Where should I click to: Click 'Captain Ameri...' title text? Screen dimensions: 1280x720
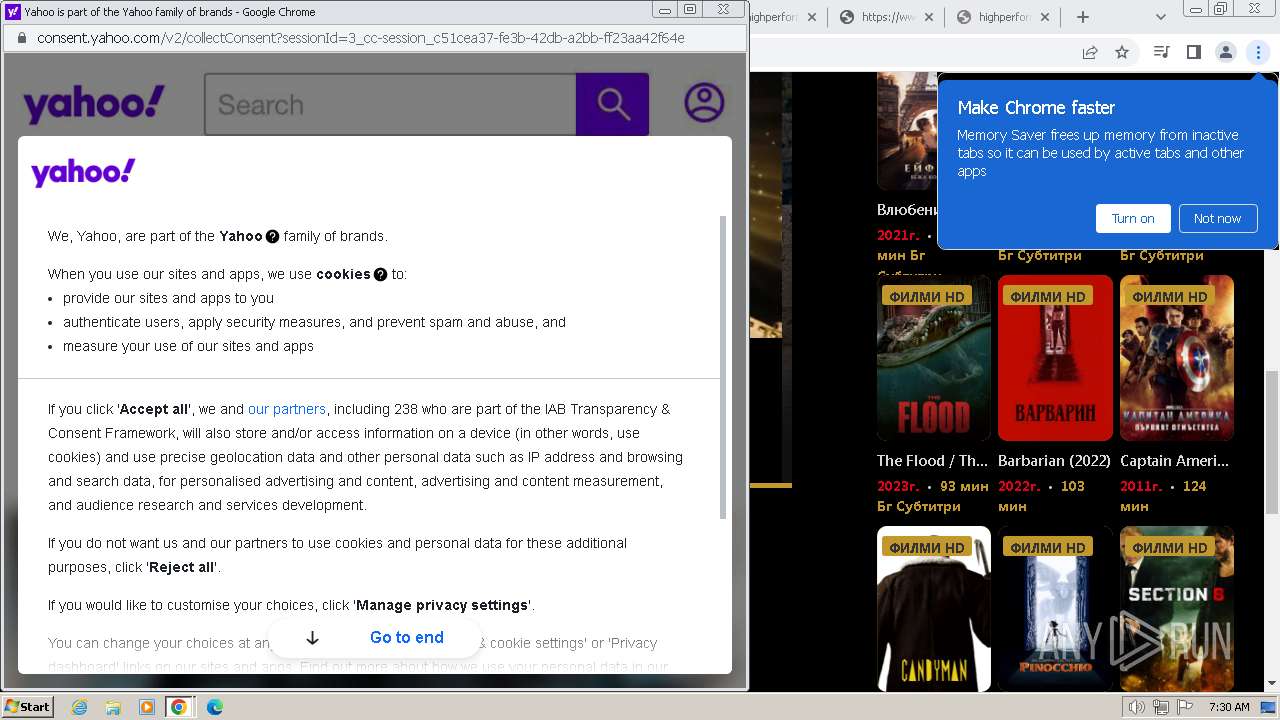tap(1174, 461)
